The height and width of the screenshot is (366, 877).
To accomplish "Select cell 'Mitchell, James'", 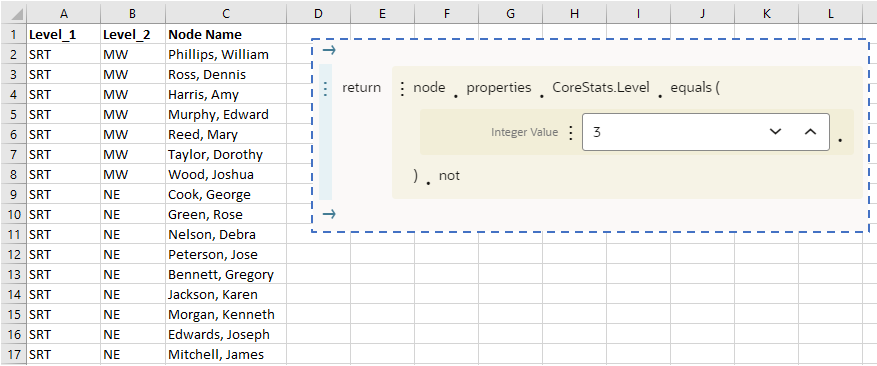I will (x=226, y=354).
